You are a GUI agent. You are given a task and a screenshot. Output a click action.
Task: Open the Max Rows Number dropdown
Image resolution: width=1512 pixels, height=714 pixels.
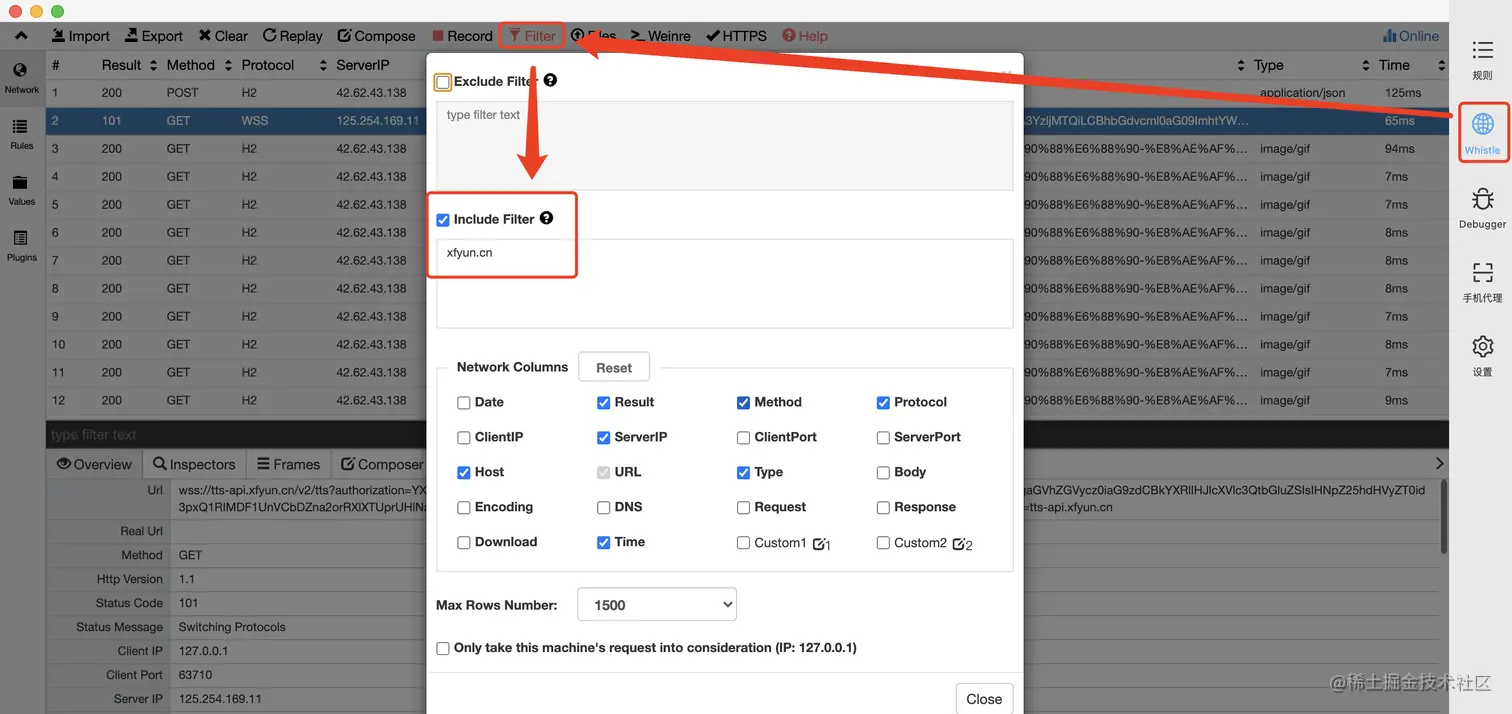[657, 605]
